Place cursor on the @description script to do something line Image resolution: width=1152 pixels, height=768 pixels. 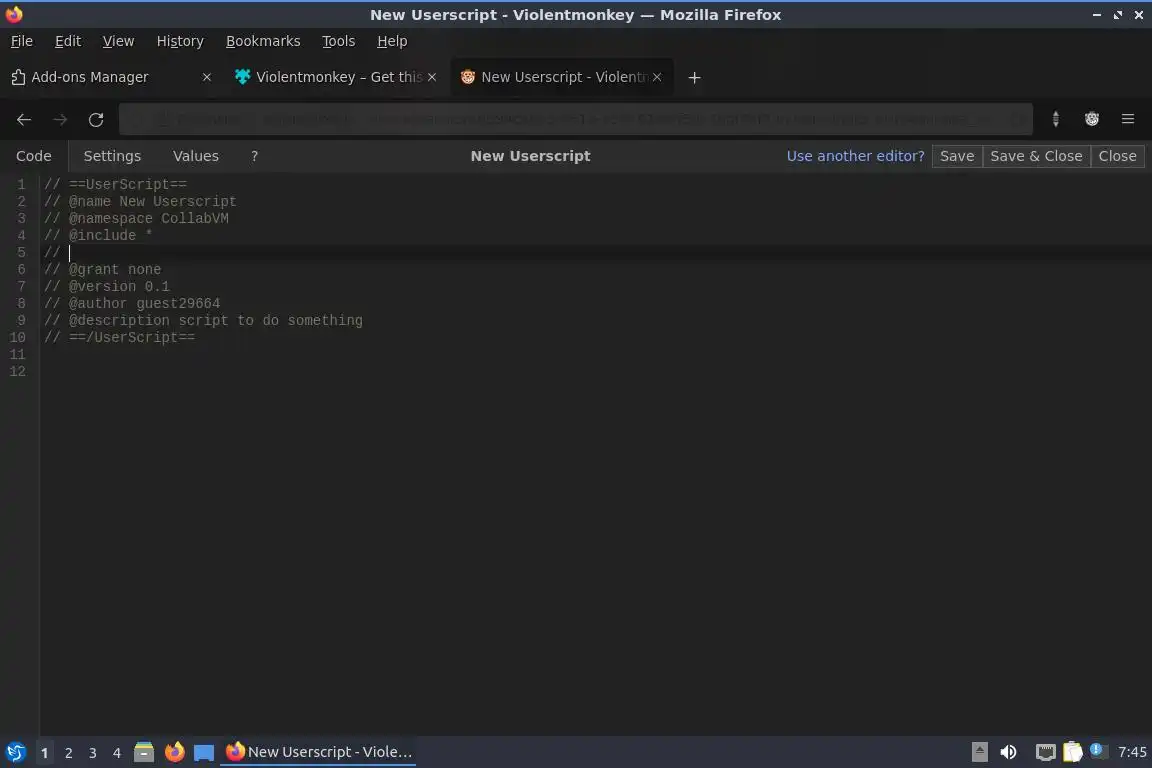pos(204,320)
